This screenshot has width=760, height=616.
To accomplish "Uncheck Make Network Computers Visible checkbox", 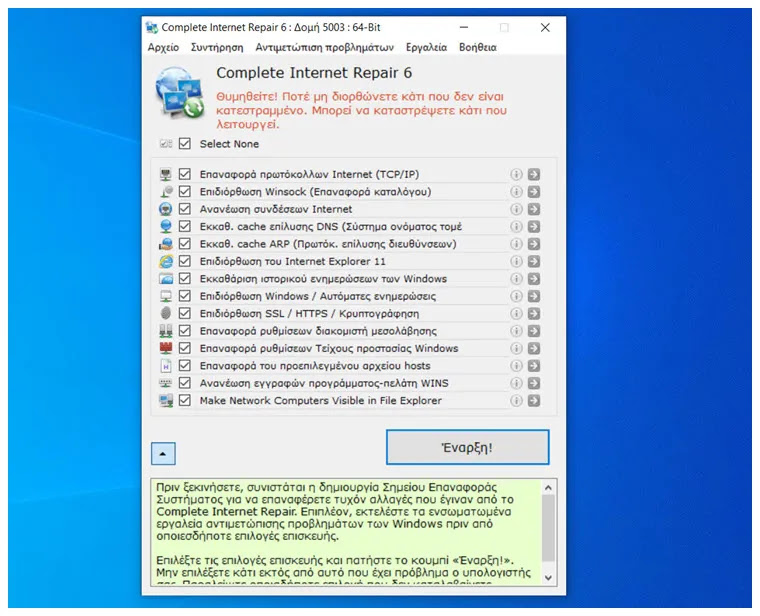I will tap(185, 400).
